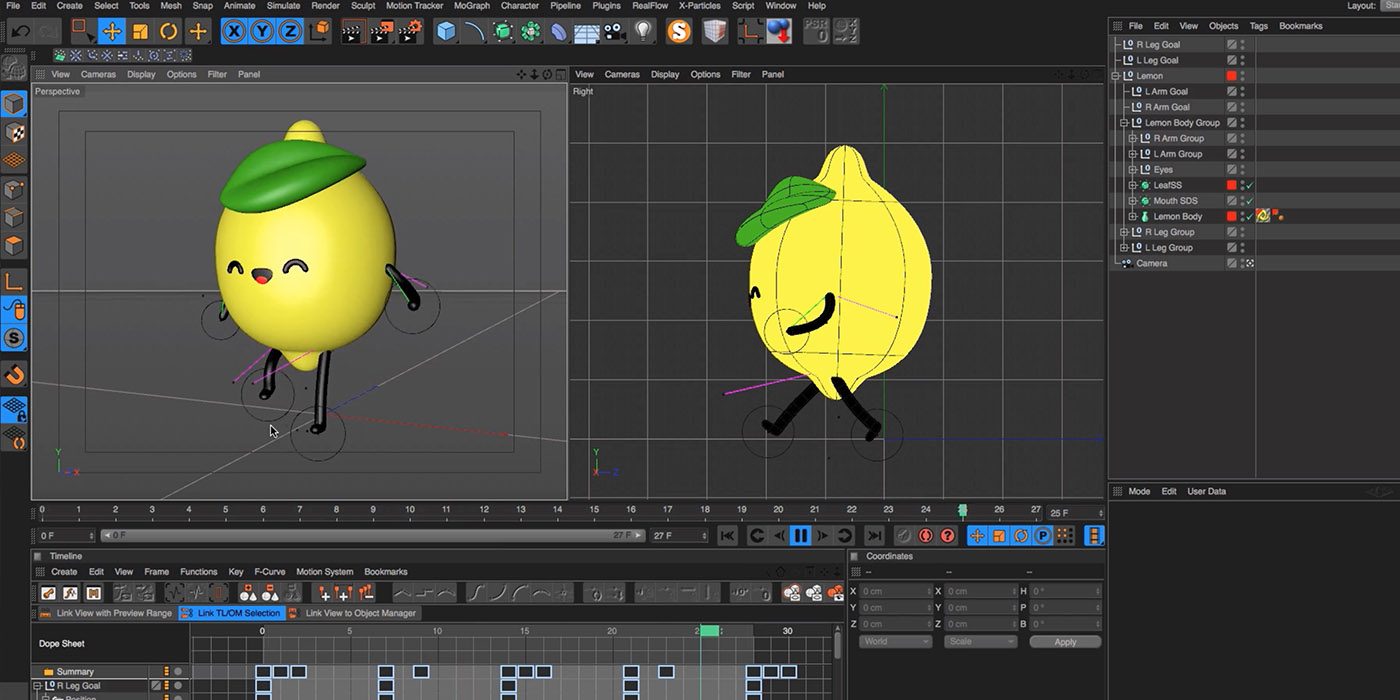This screenshot has width=1400, height=700.
Task: Enable Link View to Object Manager
Action: click(353, 613)
